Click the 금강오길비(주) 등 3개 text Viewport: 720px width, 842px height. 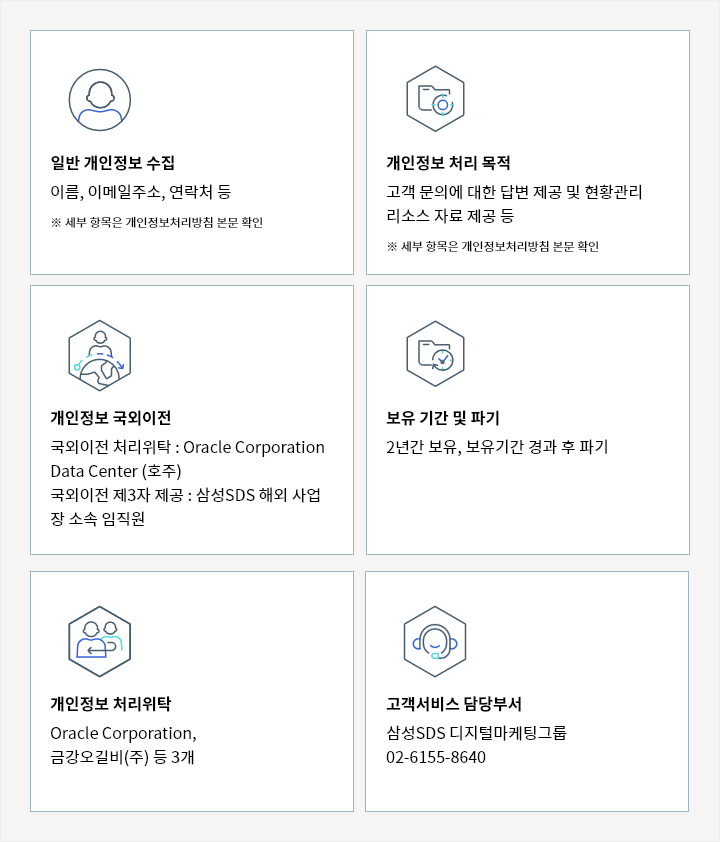tap(122, 757)
